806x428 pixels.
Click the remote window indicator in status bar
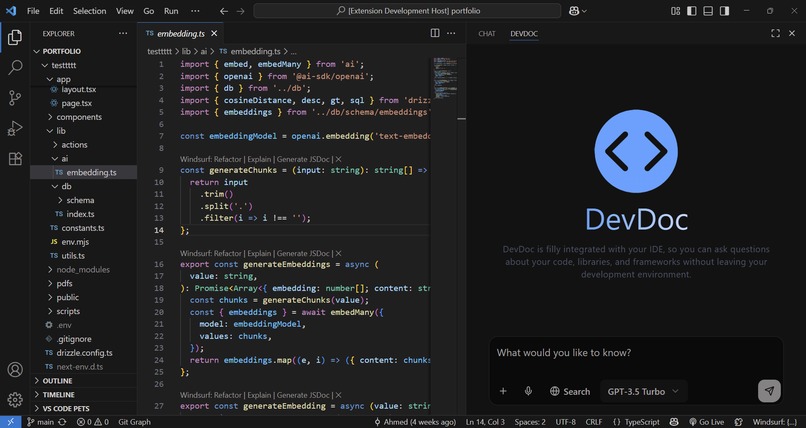pyautogui.click(x=10, y=422)
